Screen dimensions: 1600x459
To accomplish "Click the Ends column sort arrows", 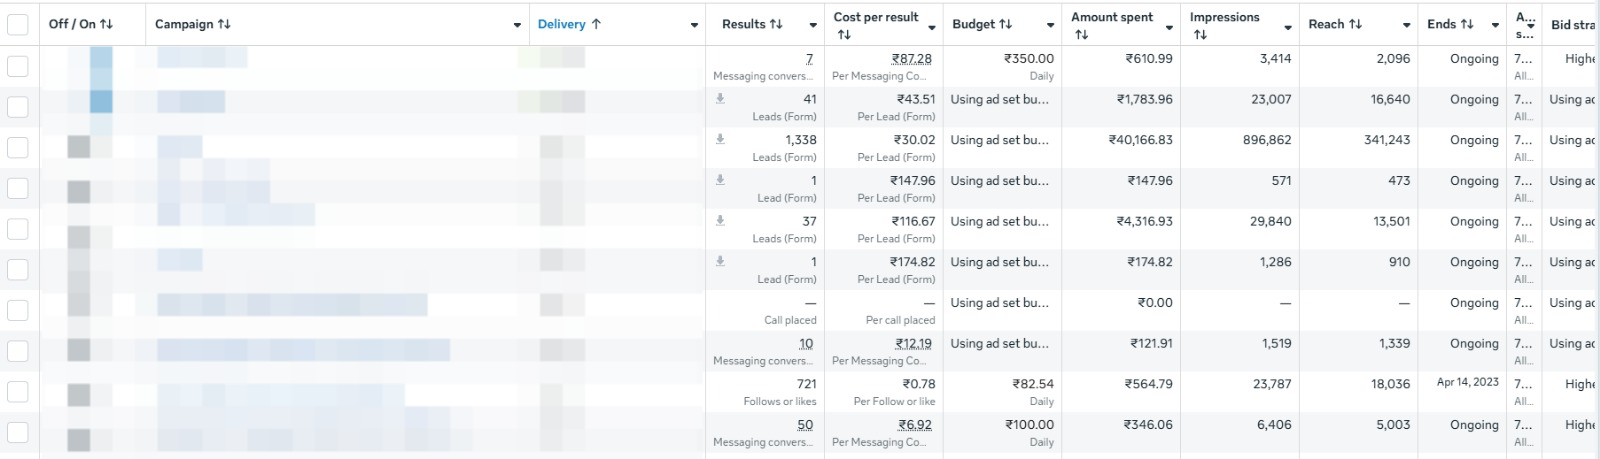I will (1467, 24).
